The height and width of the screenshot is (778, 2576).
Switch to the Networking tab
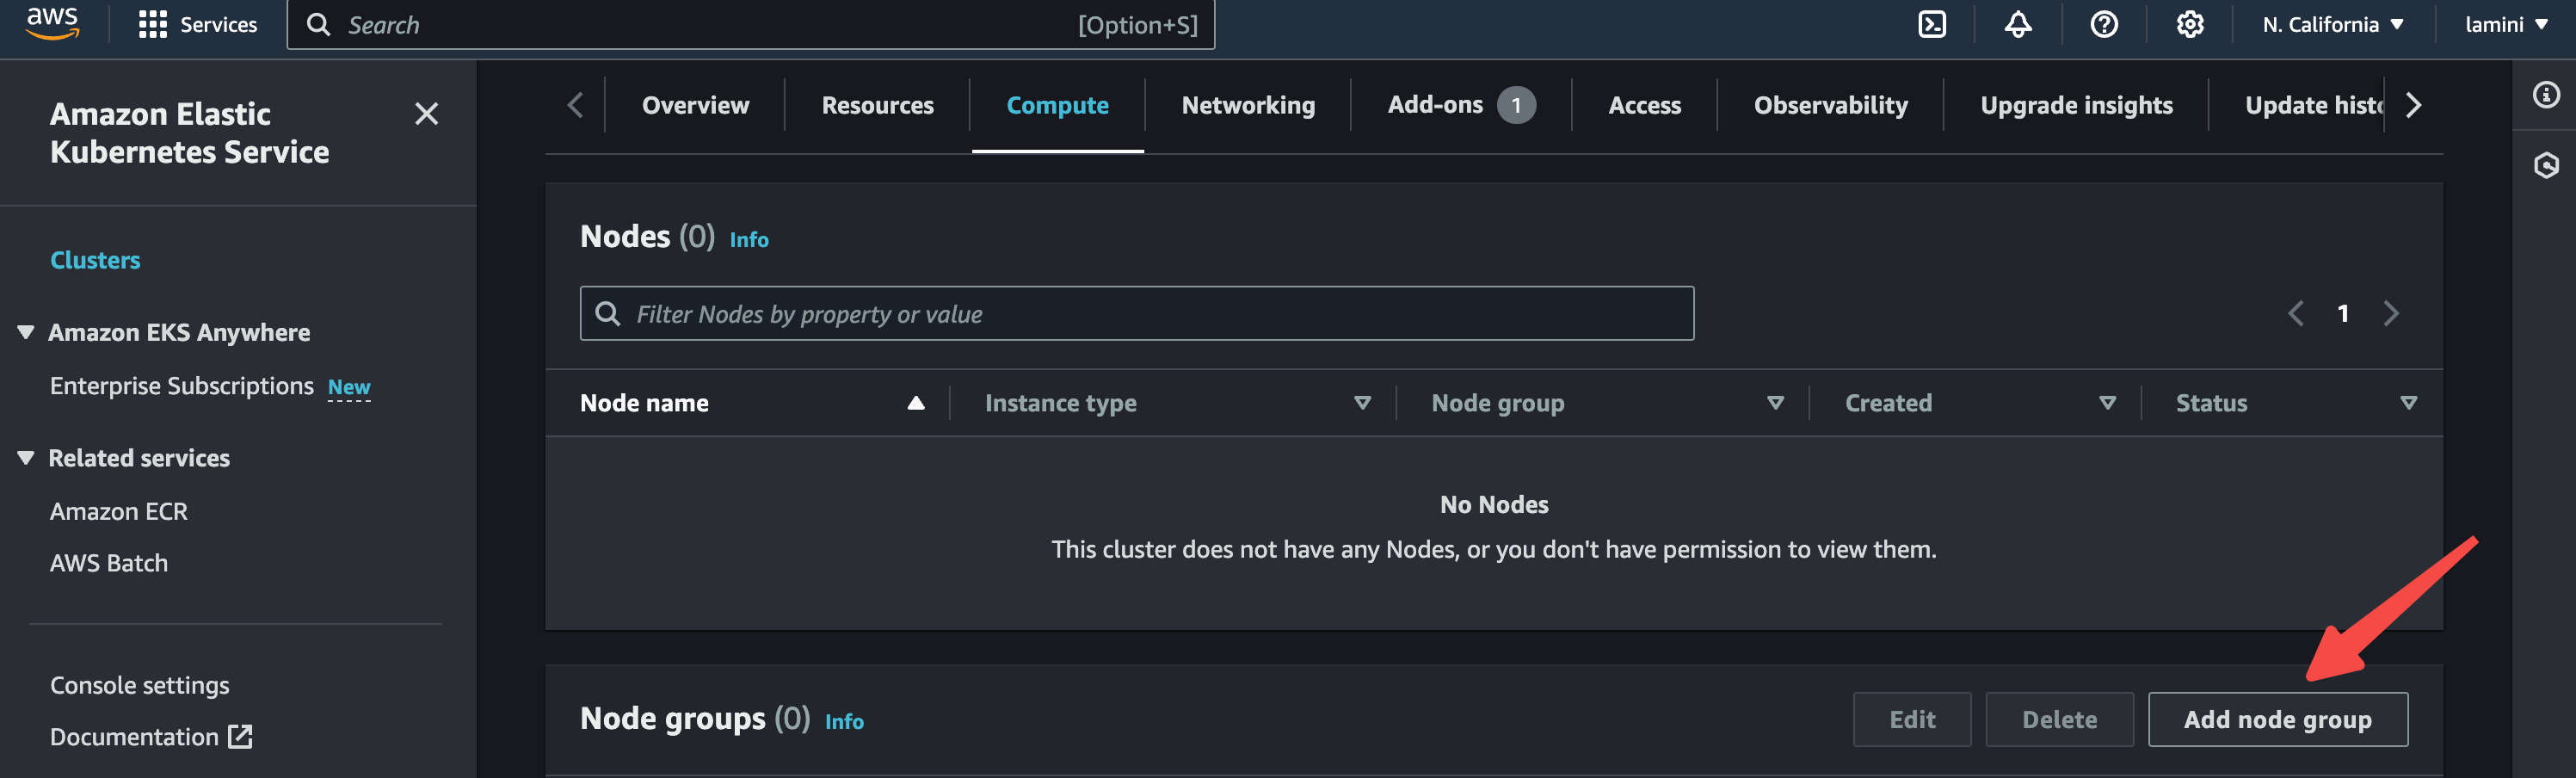[x=1248, y=105]
